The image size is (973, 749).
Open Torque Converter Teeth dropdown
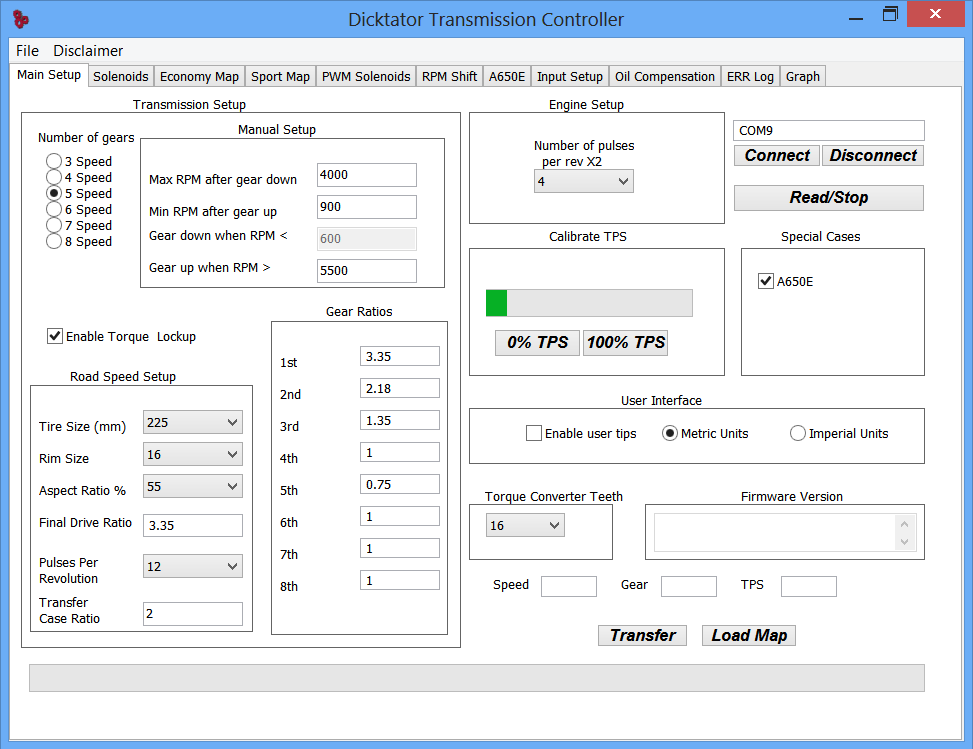[525, 526]
